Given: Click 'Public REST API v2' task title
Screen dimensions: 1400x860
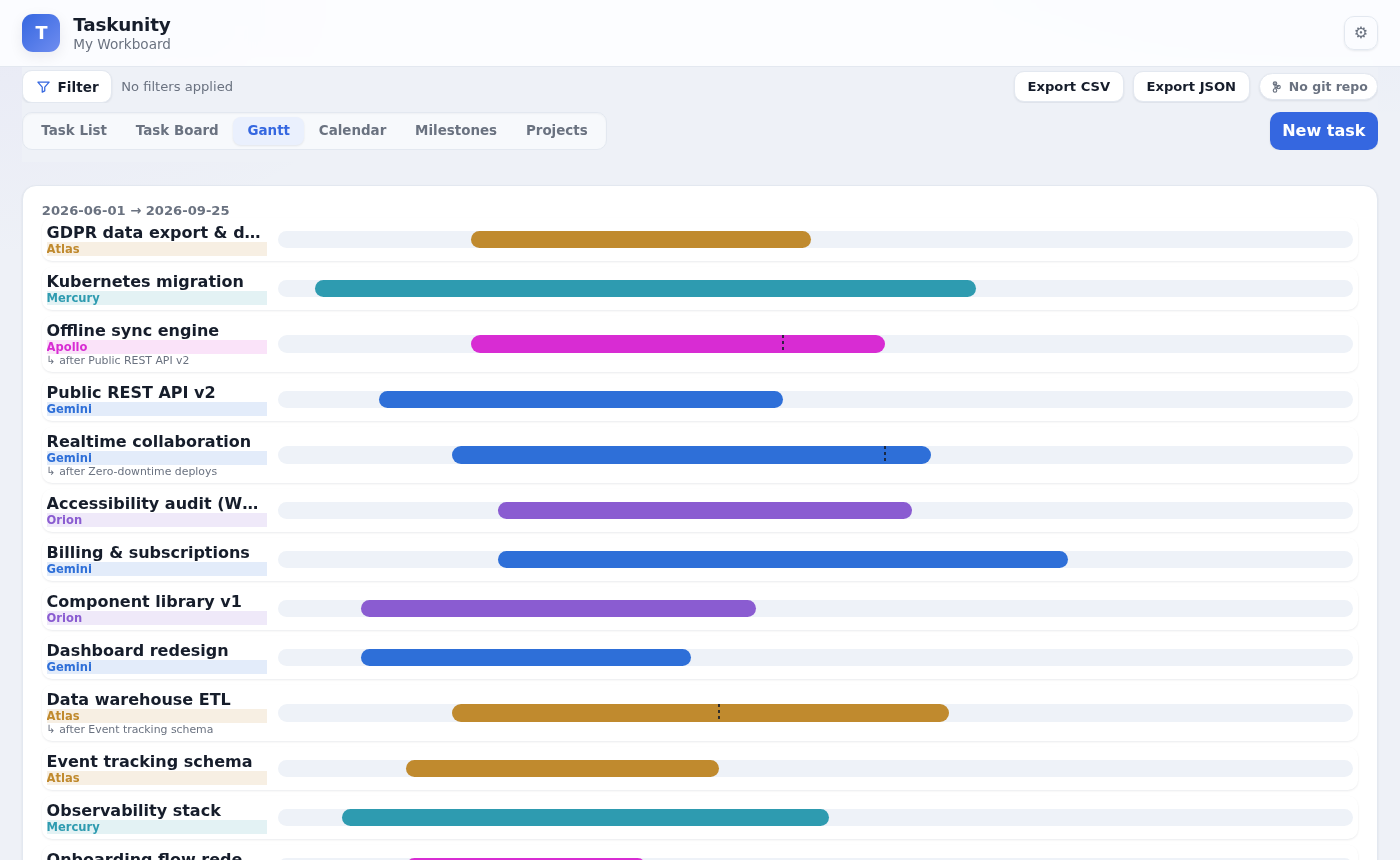Looking at the screenshot, I should coord(131,393).
